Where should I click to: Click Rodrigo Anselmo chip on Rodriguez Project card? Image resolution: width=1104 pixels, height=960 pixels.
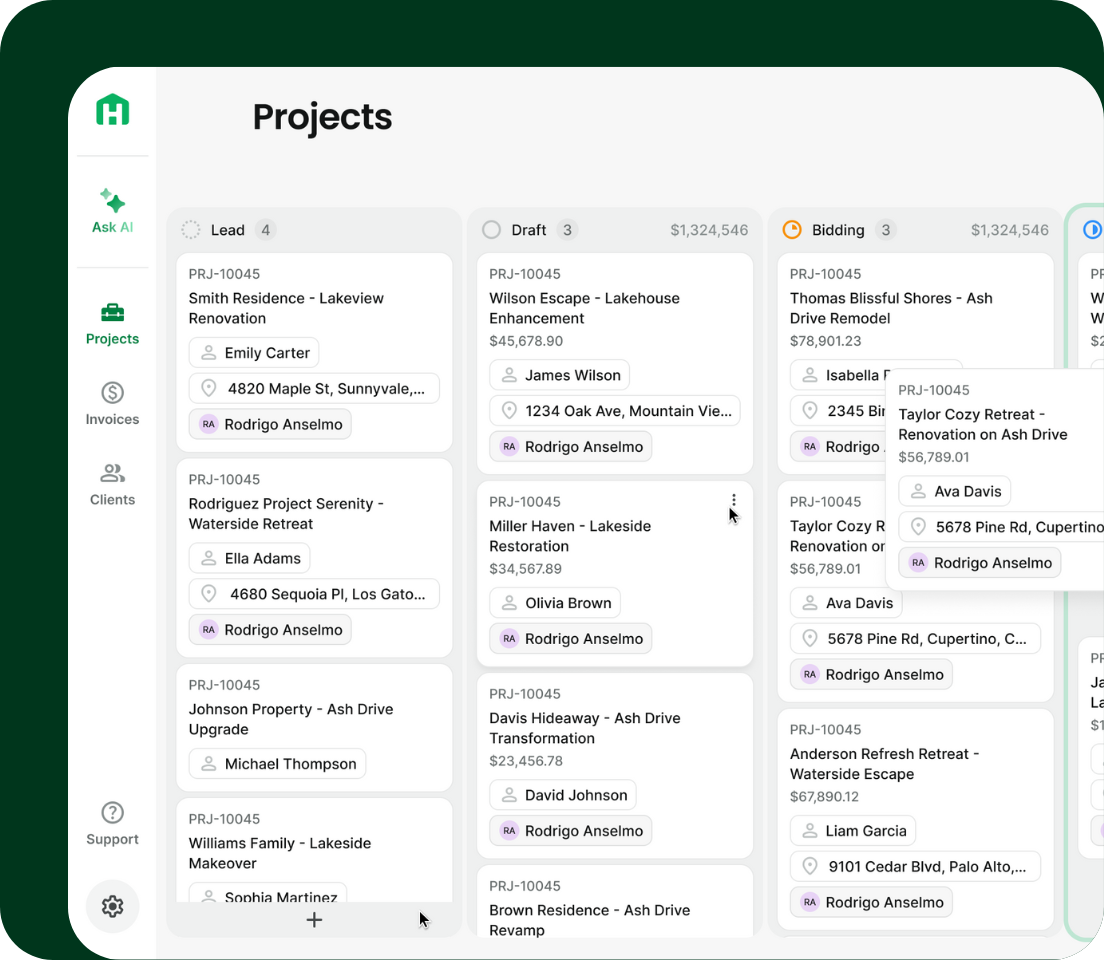click(270, 630)
